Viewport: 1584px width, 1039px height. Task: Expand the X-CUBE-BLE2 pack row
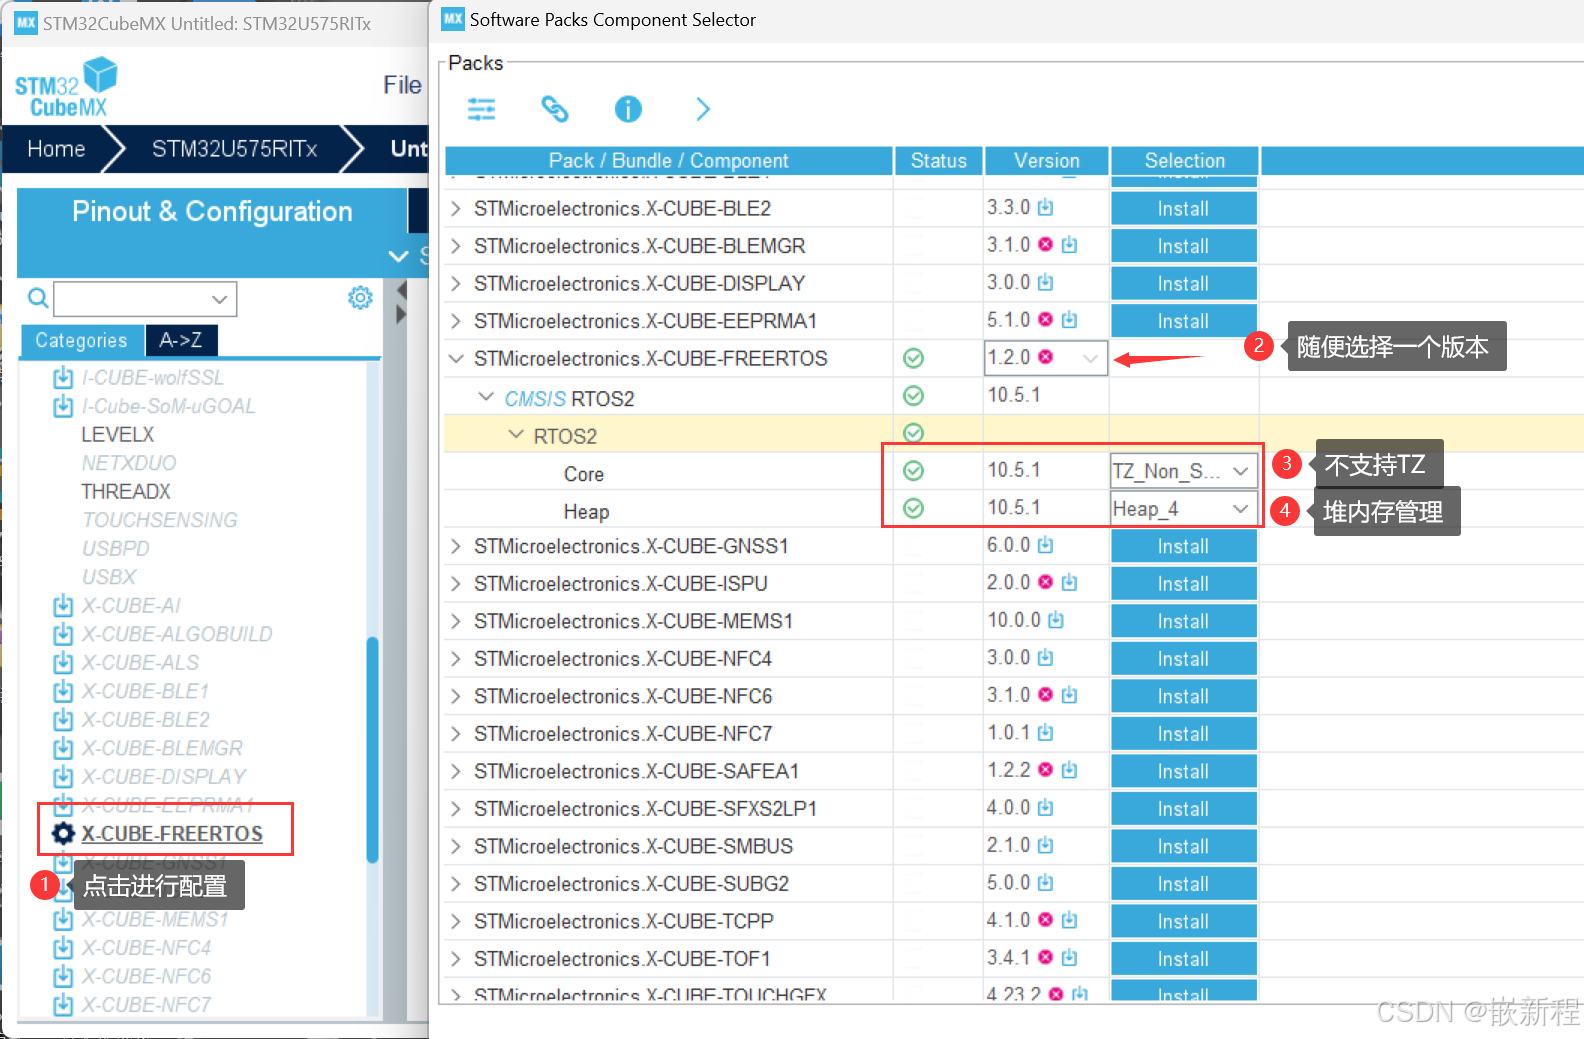click(x=456, y=208)
